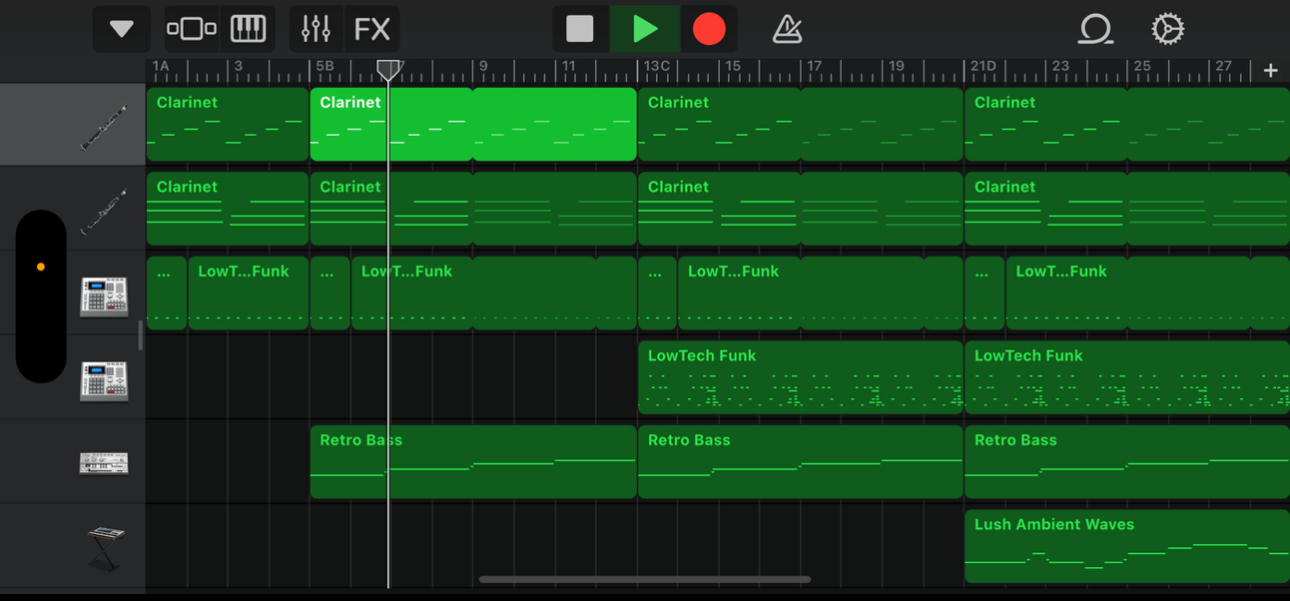Screen dimensions: 1290x601
Task: Select the Retro Bass synth track icon
Action: coord(104,463)
